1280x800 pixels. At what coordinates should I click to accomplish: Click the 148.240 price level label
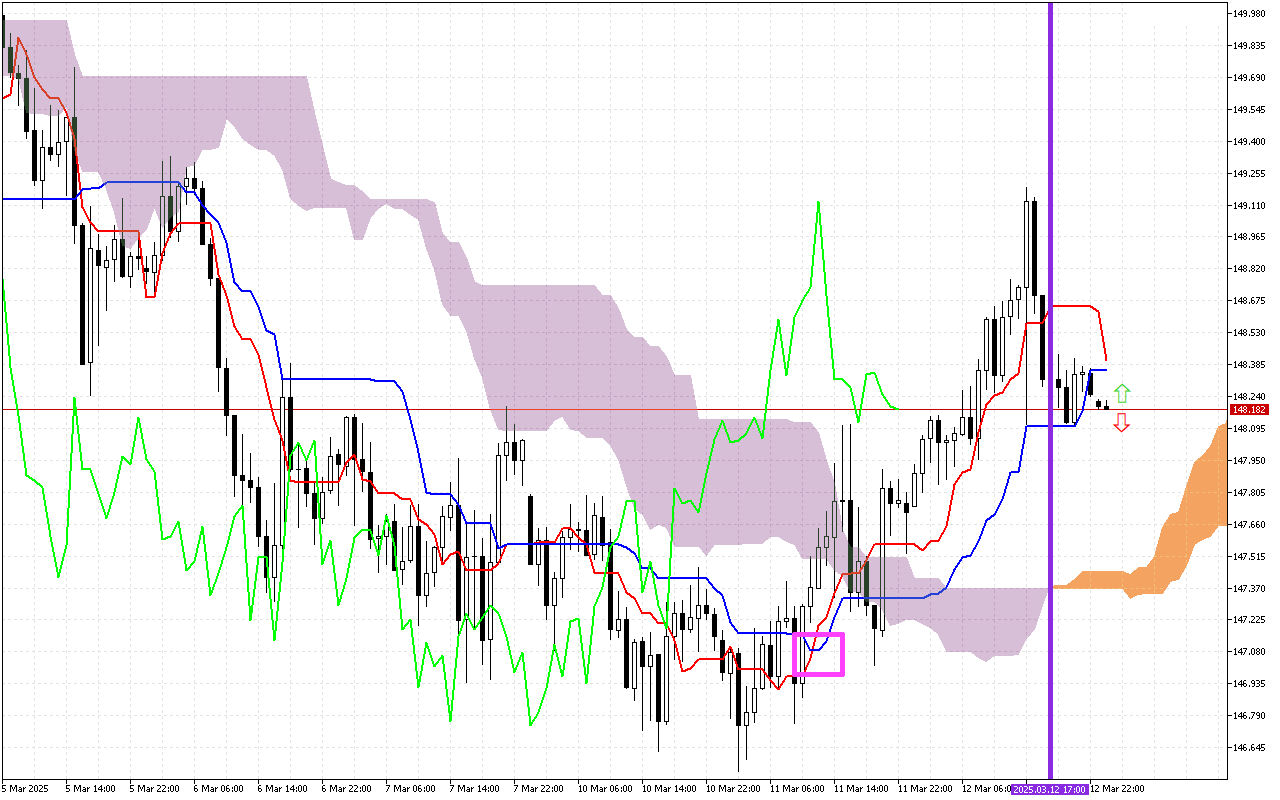click(1250, 397)
